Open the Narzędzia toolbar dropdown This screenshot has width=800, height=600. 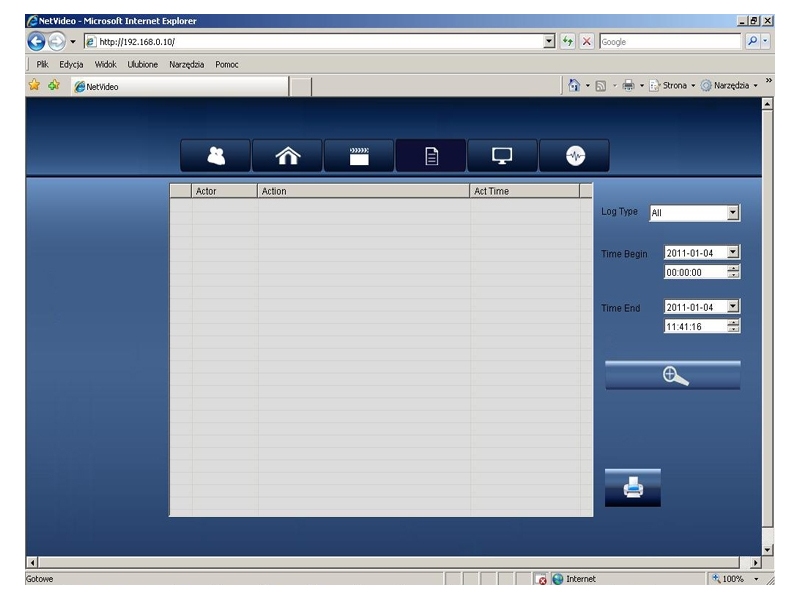pyautogui.click(x=732, y=86)
